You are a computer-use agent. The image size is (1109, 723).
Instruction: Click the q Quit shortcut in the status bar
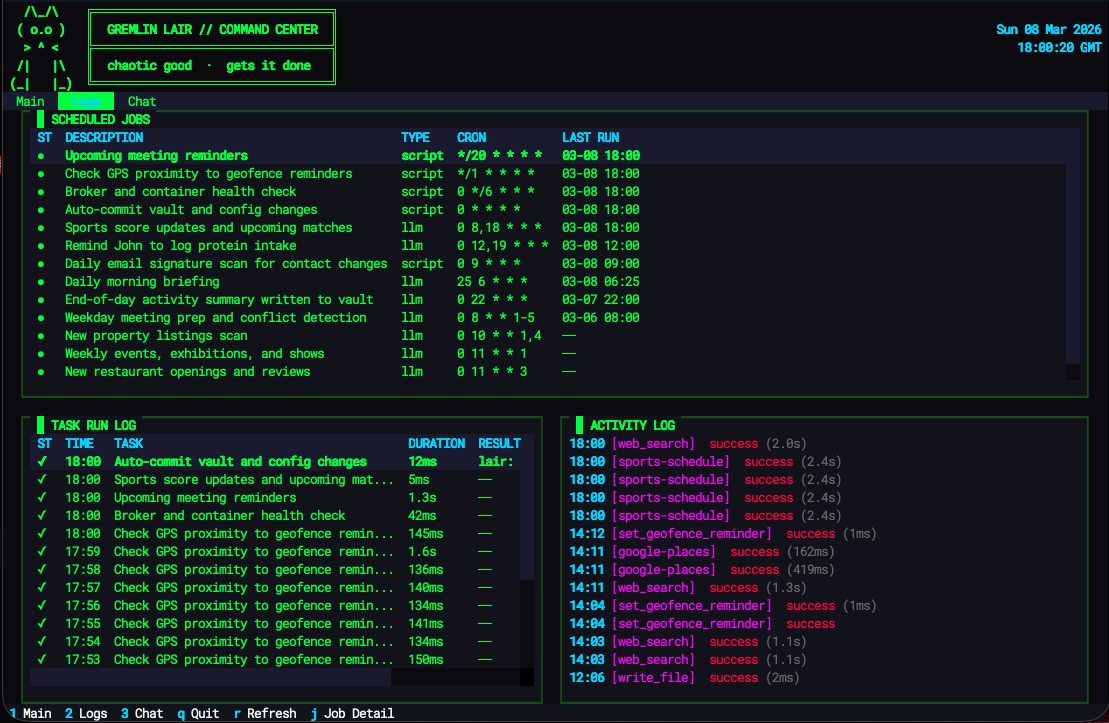click(x=198, y=713)
